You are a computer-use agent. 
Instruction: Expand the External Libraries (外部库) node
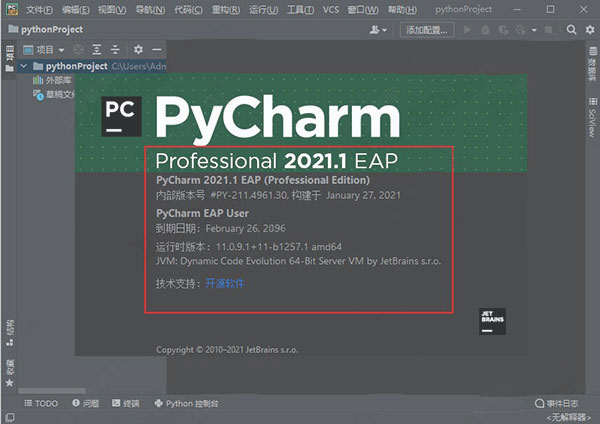pyautogui.click(x=26, y=80)
